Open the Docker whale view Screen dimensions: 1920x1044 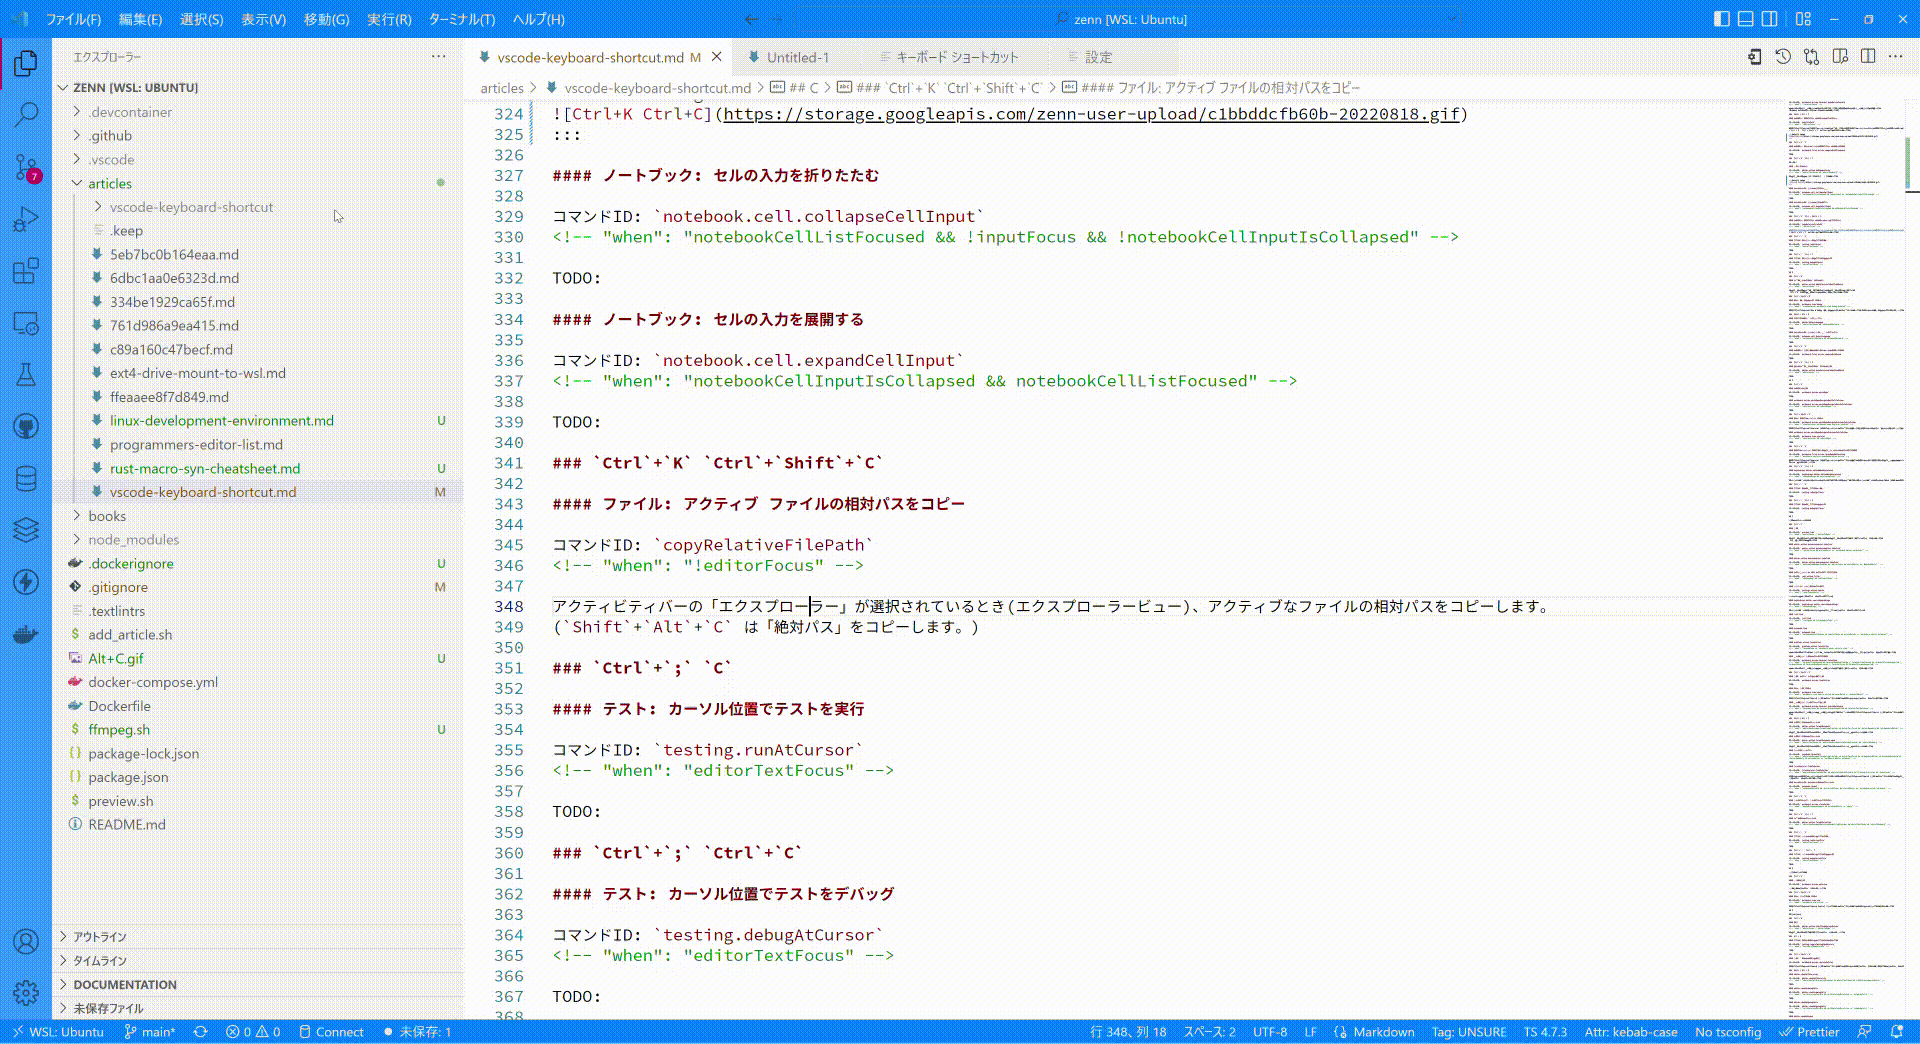(x=26, y=634)
